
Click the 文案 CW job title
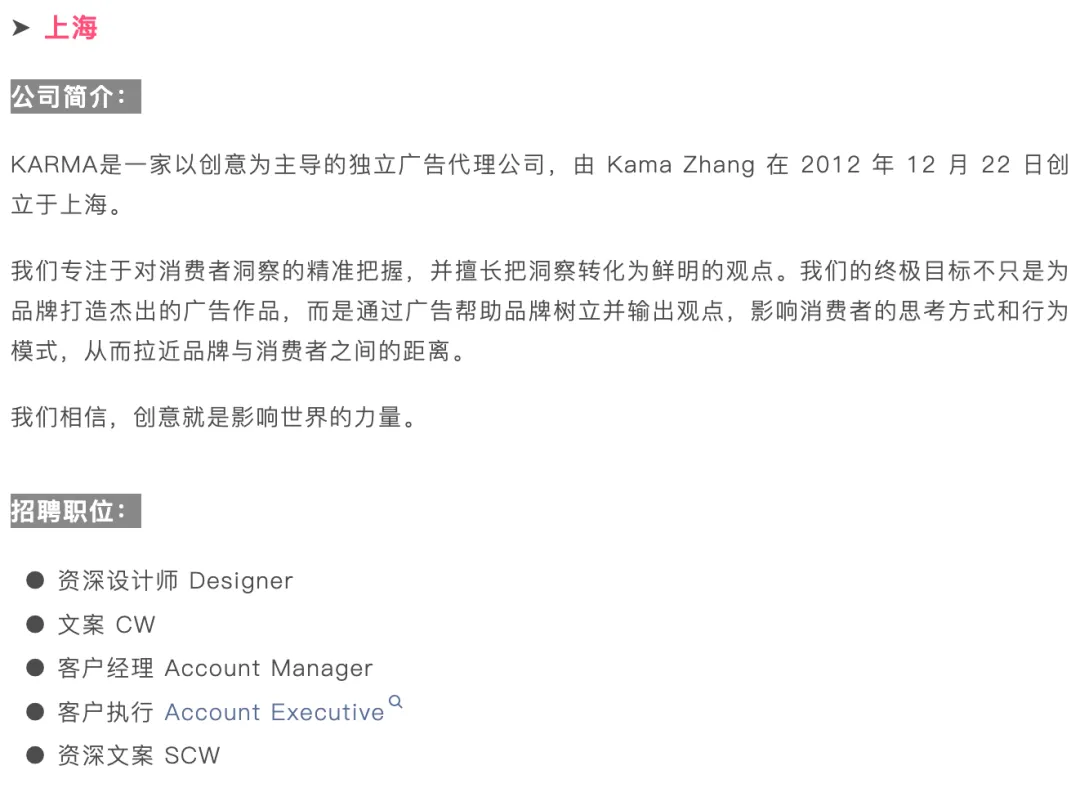107,624
